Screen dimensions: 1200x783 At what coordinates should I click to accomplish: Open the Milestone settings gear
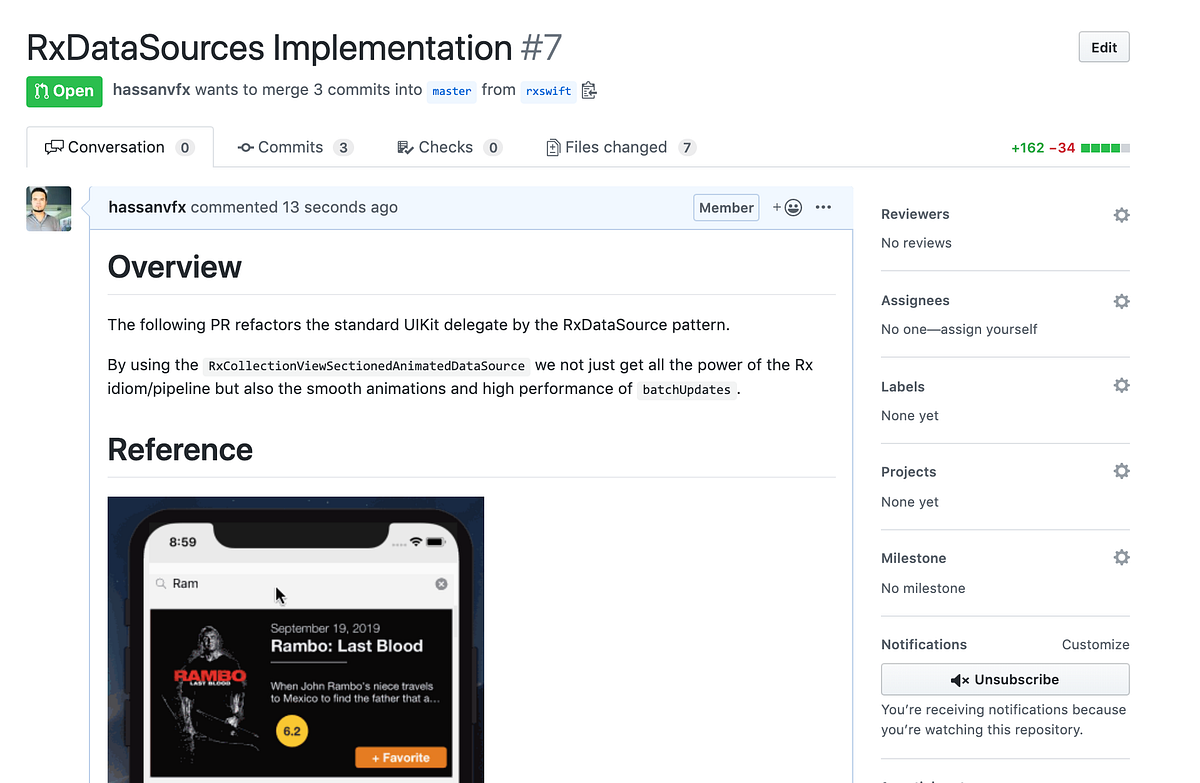click(1120, 557)
